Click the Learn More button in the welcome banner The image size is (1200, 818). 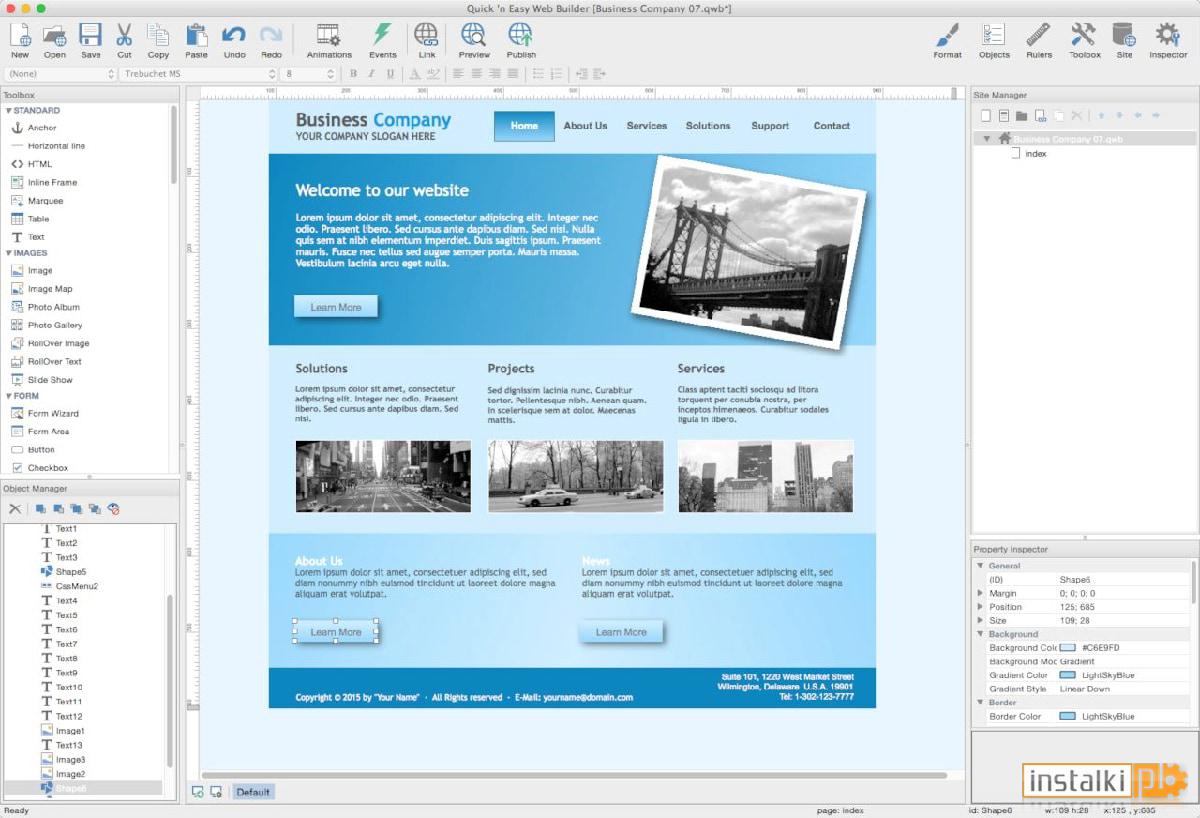tap(336, 307)
